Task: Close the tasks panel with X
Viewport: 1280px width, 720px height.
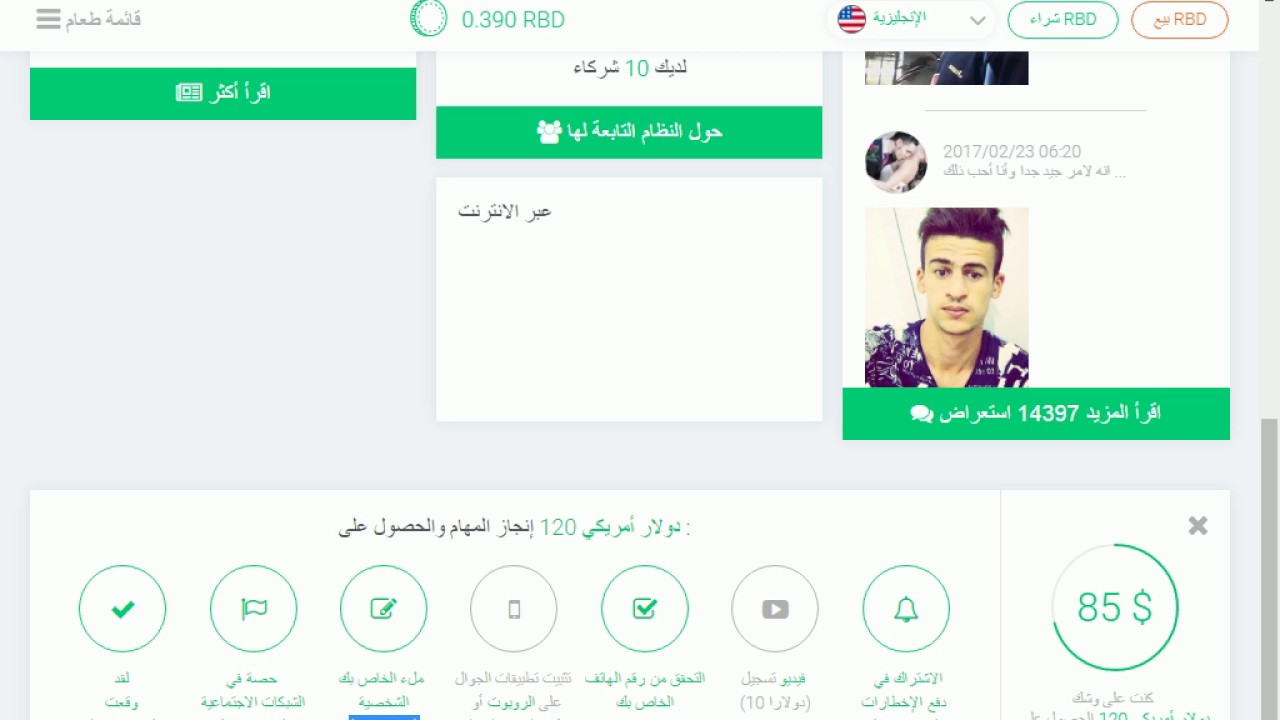Action: click(x=1198, y=526)
